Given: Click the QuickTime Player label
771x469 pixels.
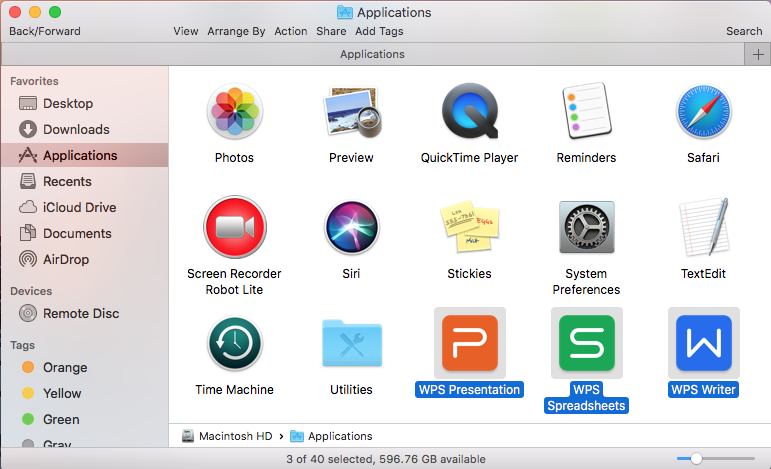Looking at the screenshot, I should (x=470, y=158).
